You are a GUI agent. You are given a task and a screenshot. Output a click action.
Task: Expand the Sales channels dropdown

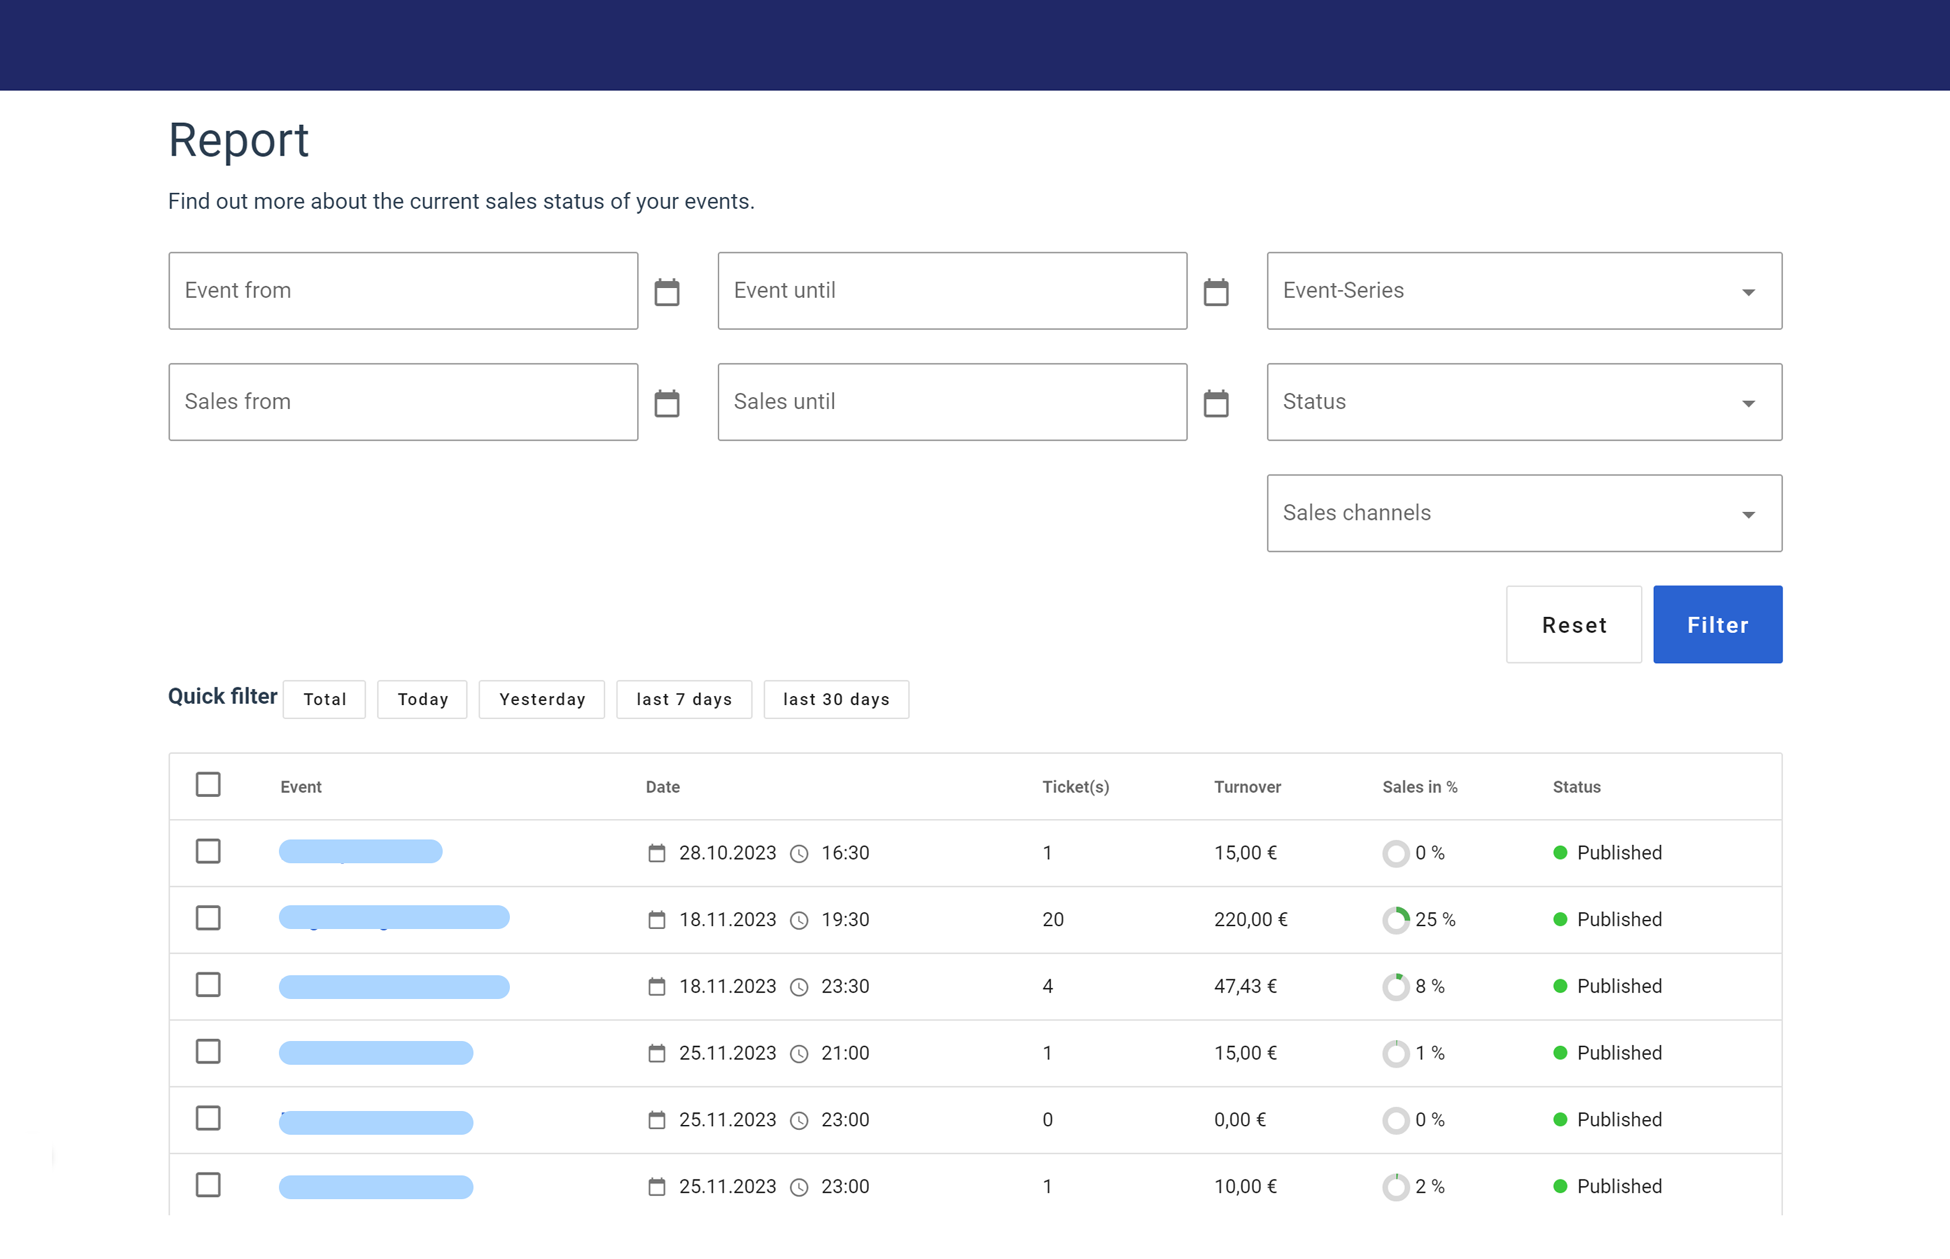[1523, 513]
